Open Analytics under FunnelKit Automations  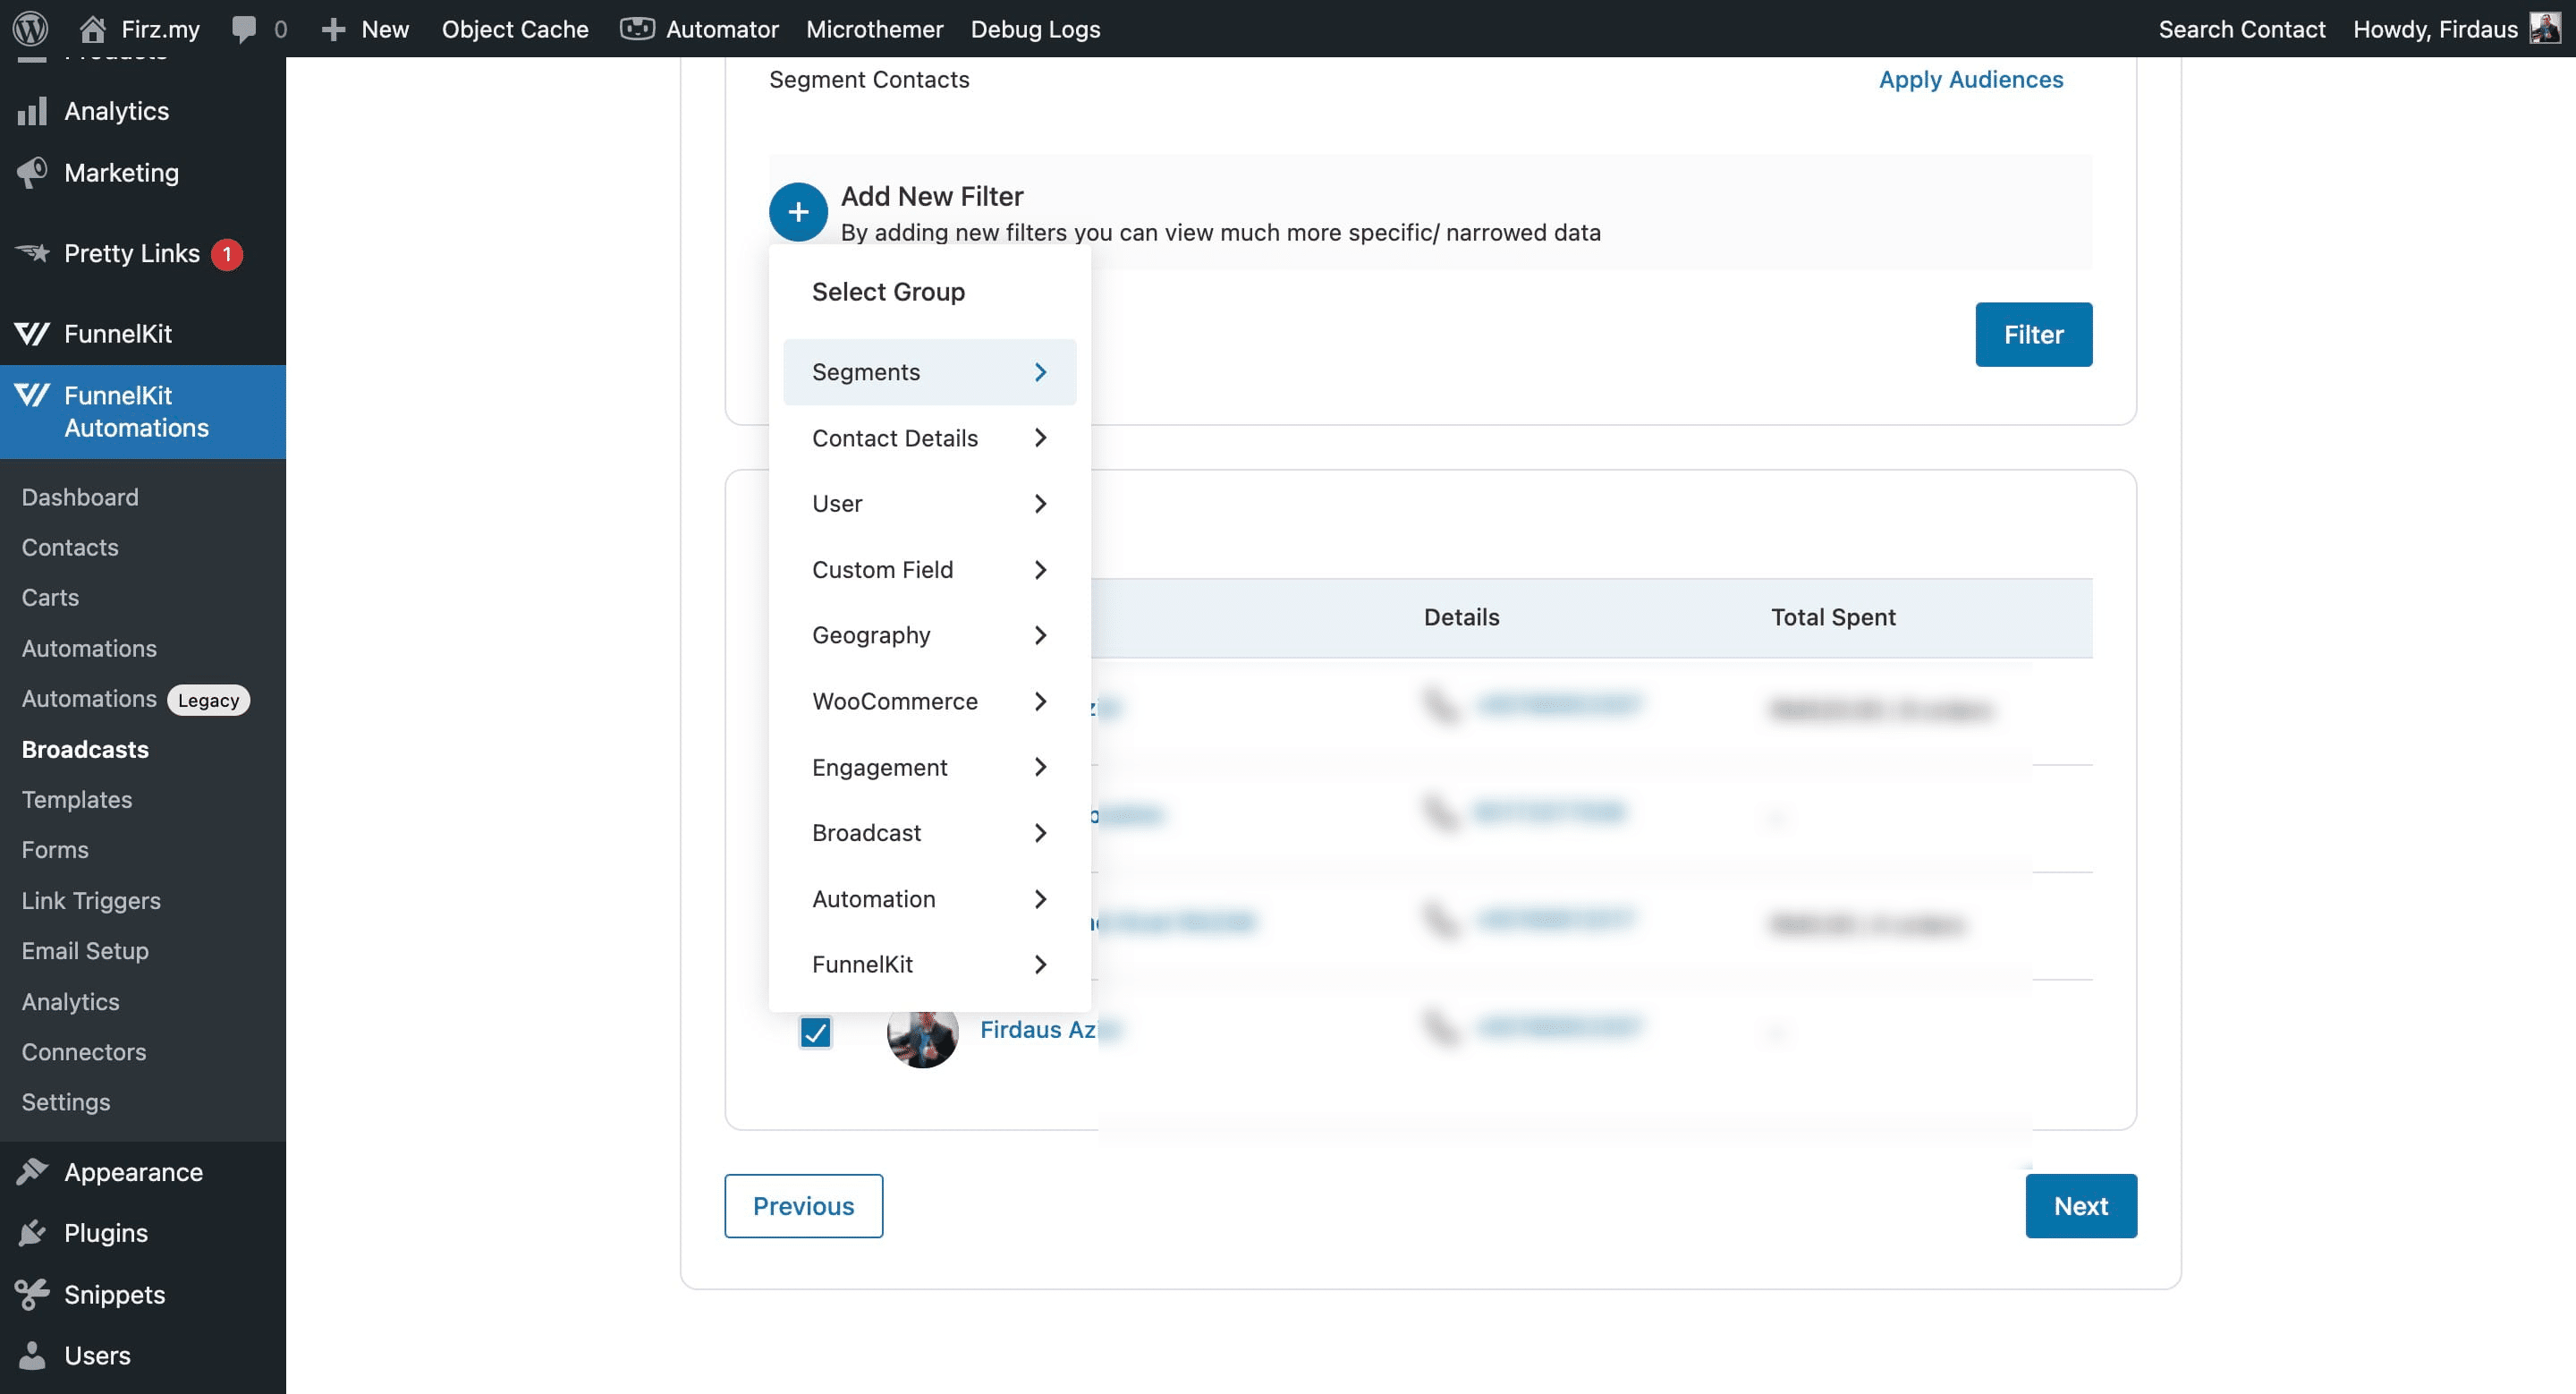point(70,1001)
